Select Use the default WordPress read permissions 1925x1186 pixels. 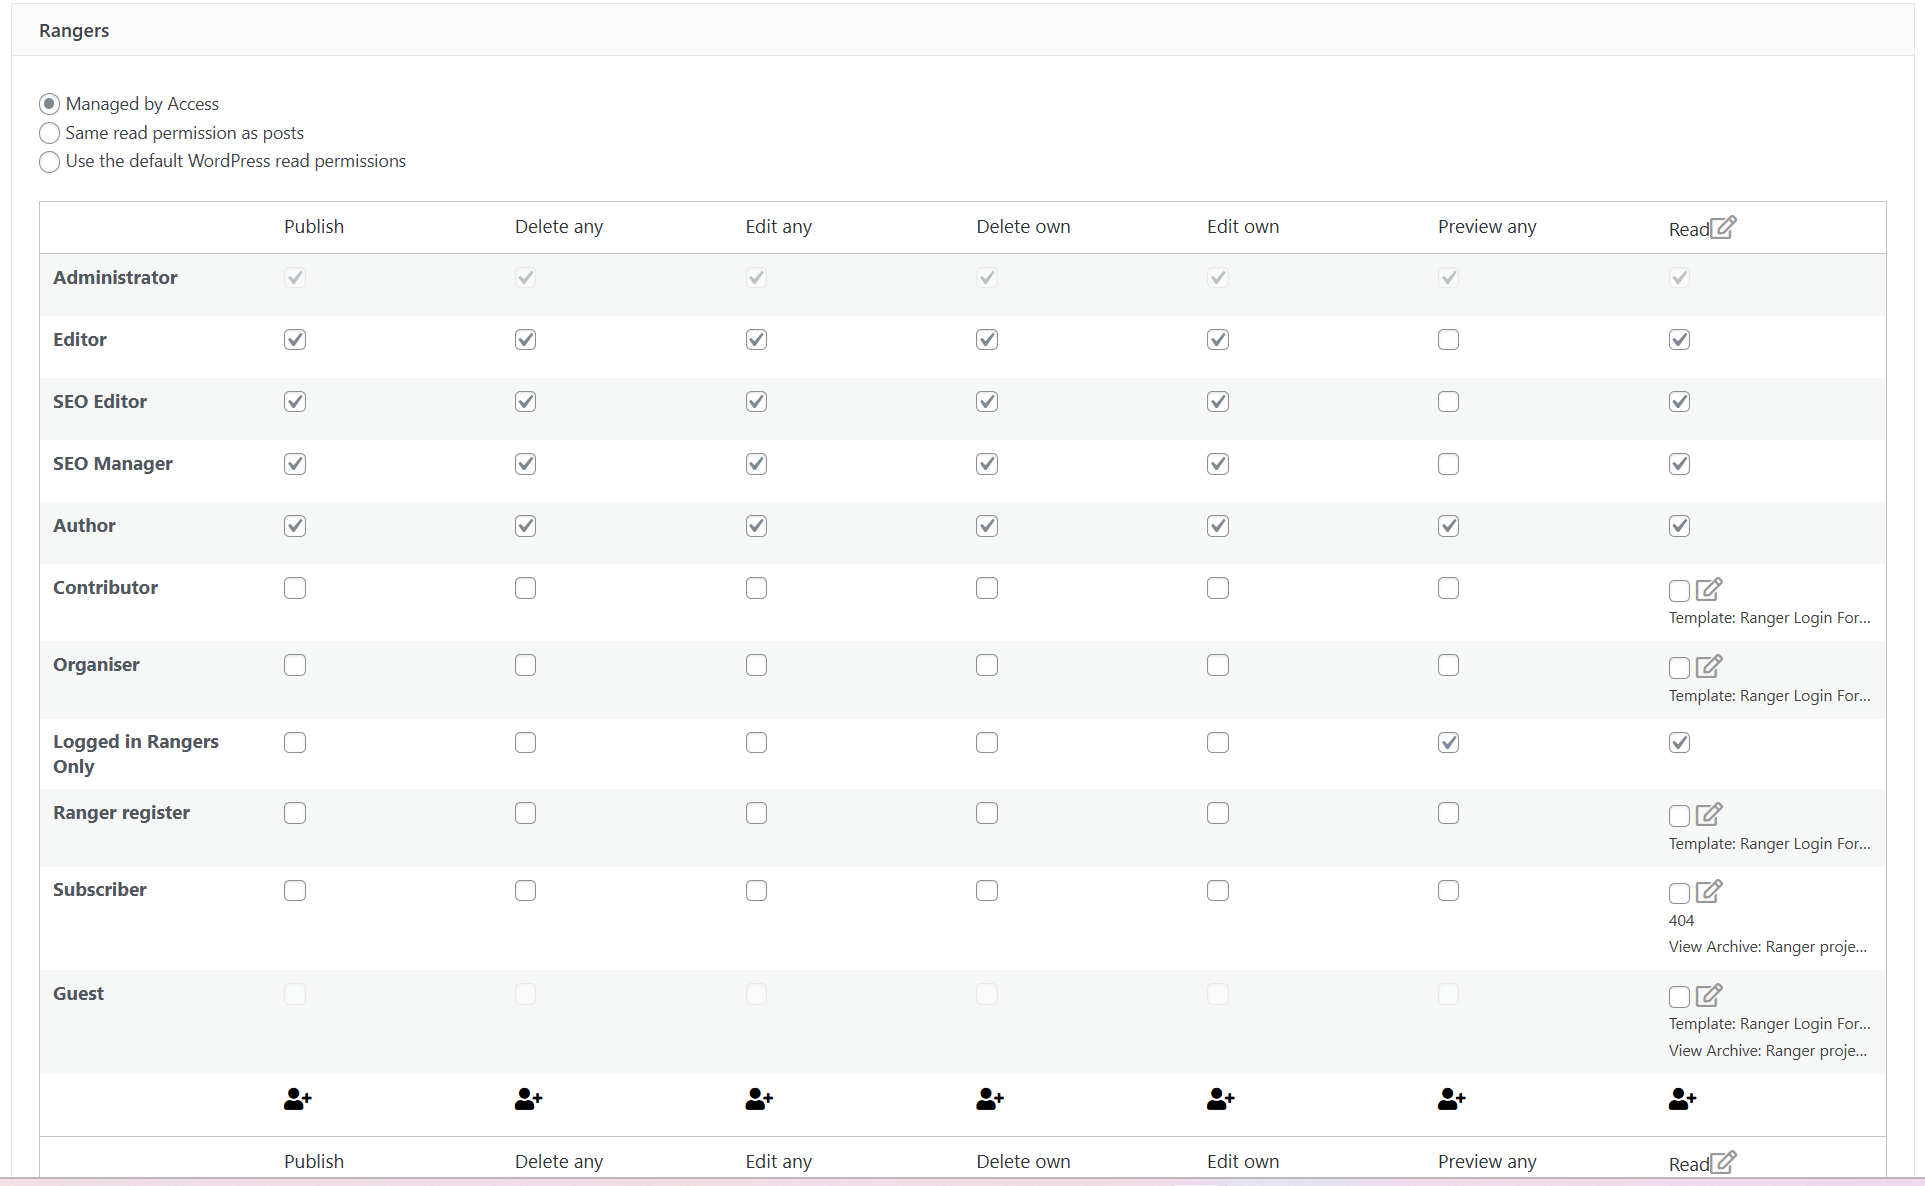[x=49, y=162]
